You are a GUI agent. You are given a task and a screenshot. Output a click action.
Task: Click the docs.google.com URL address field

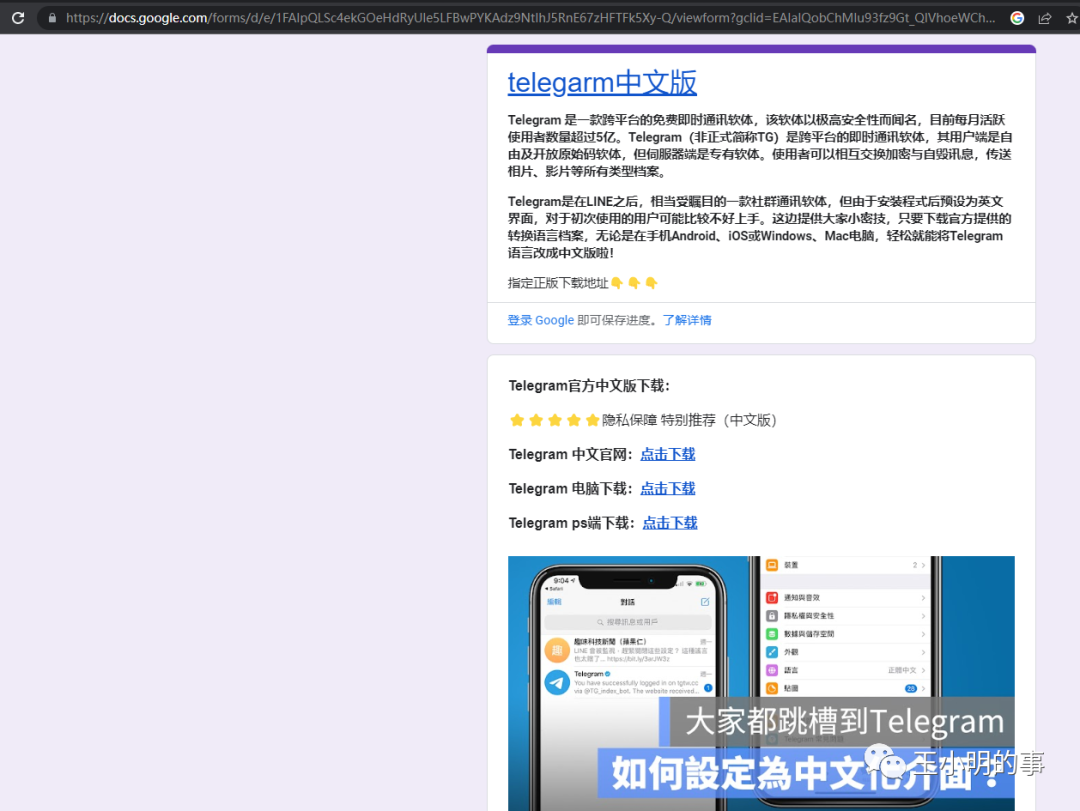530,18
